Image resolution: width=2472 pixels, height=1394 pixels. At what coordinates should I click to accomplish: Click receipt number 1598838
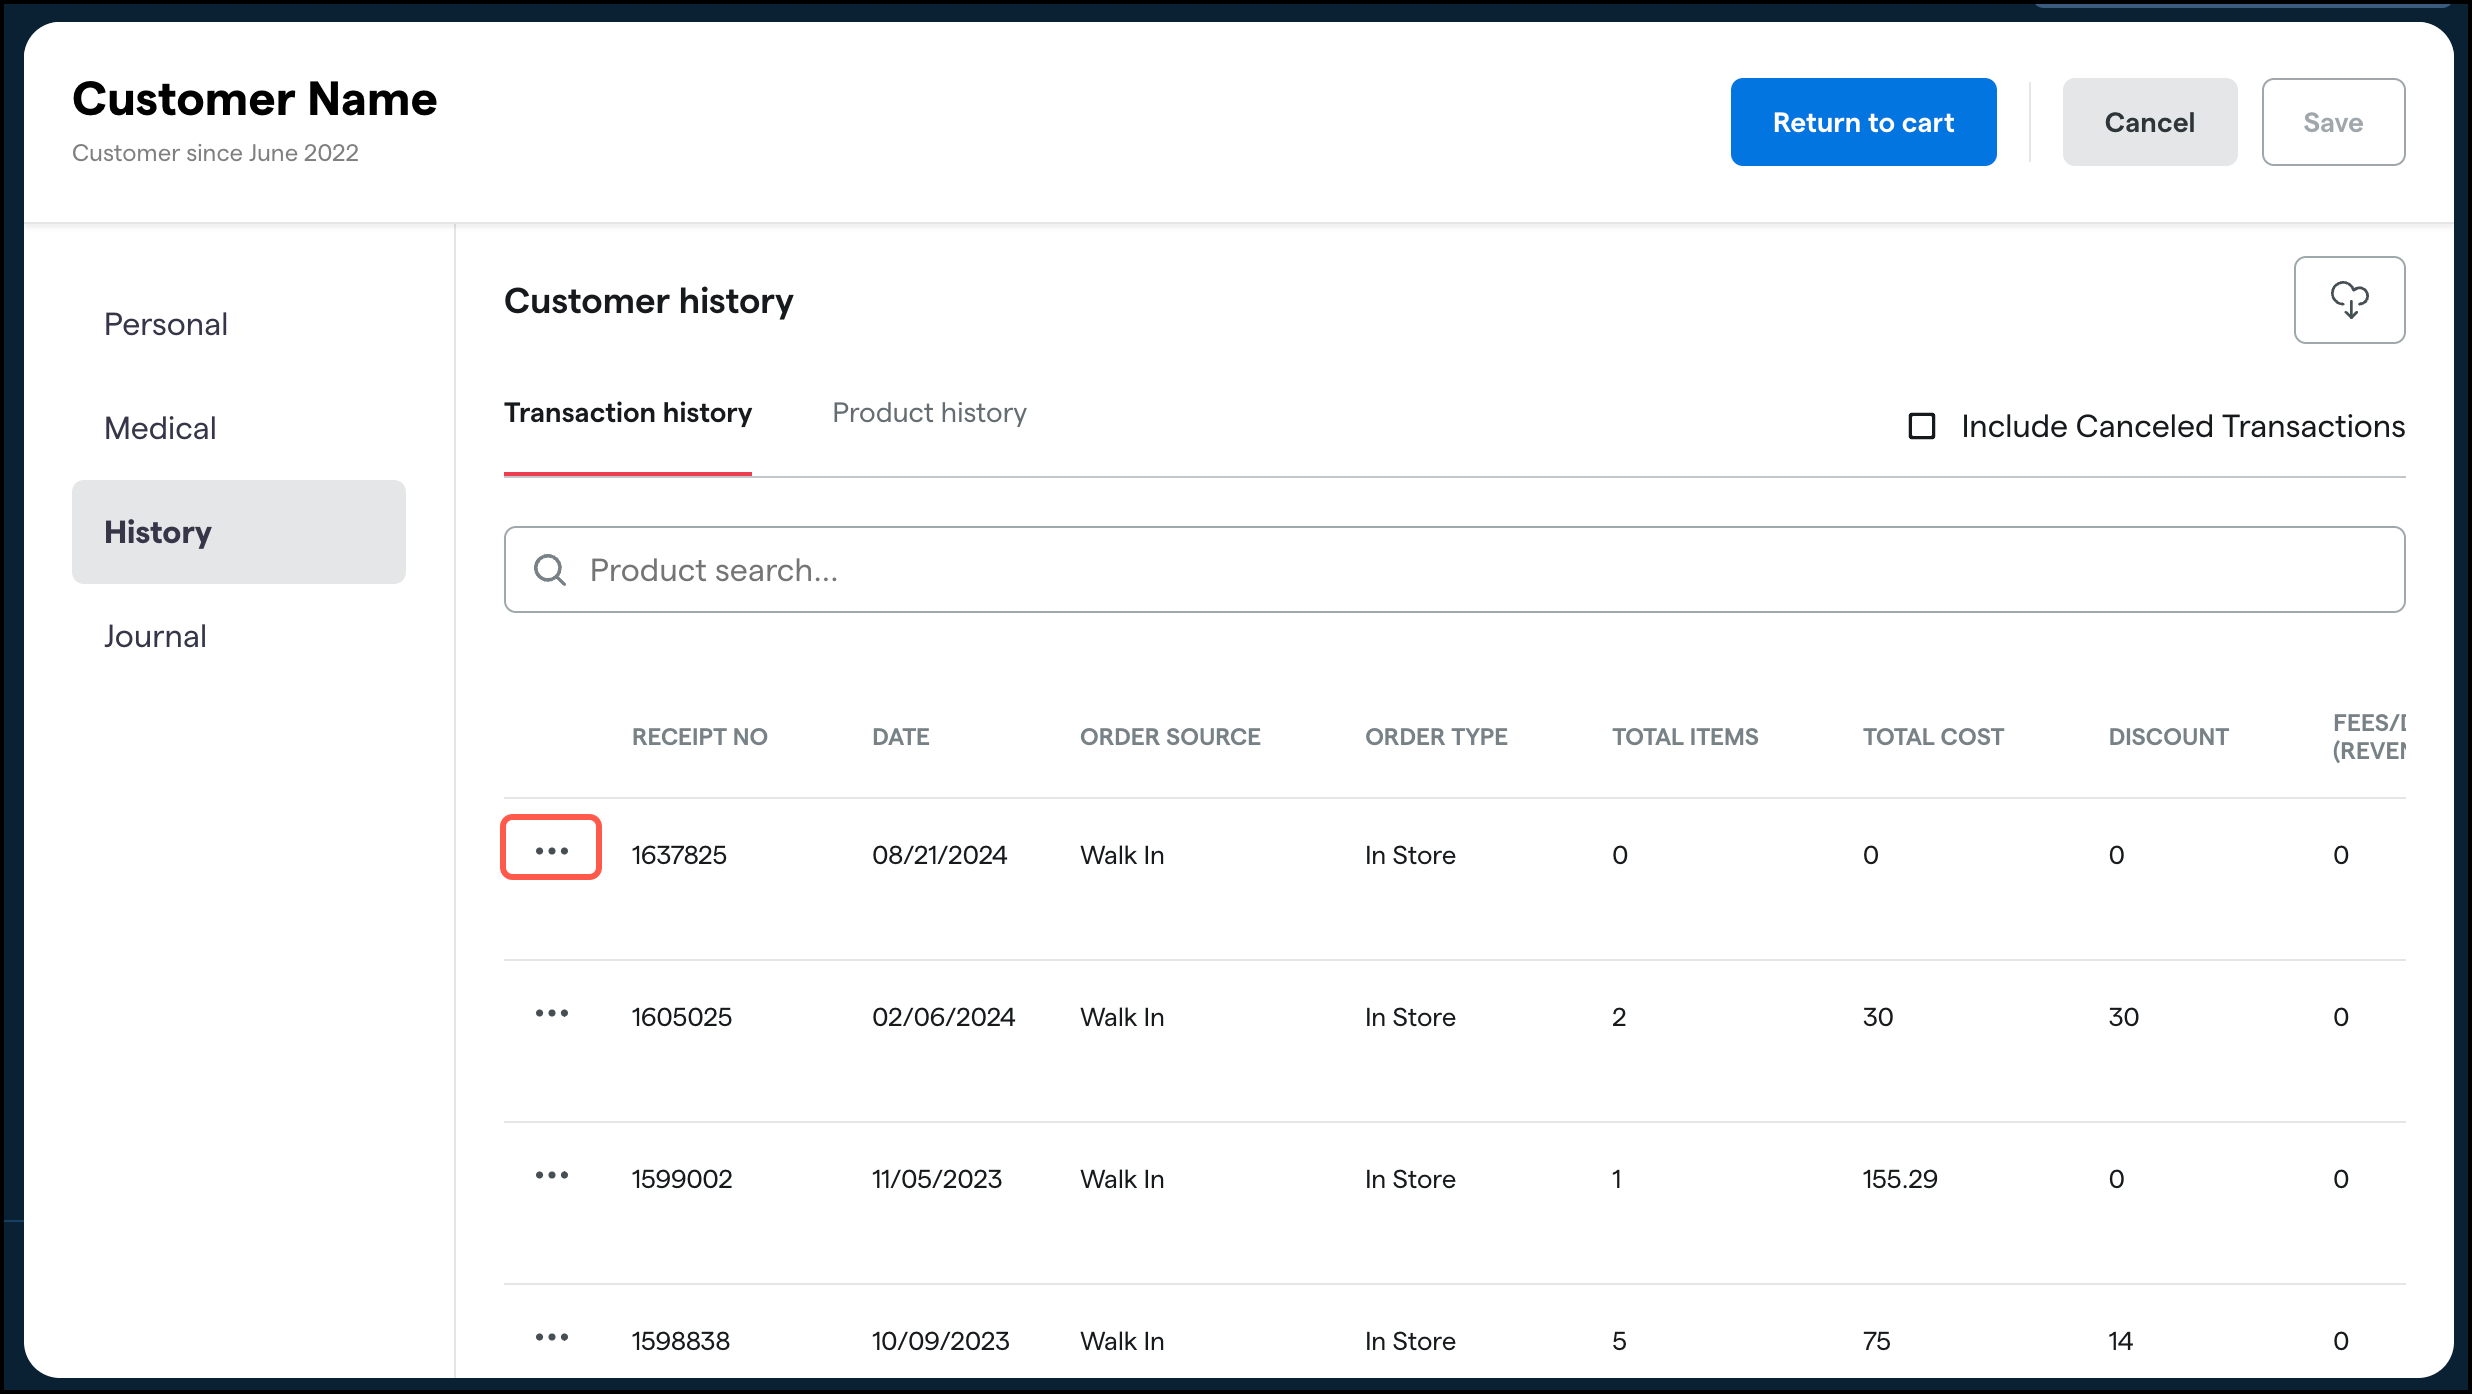pos(680,1341)
